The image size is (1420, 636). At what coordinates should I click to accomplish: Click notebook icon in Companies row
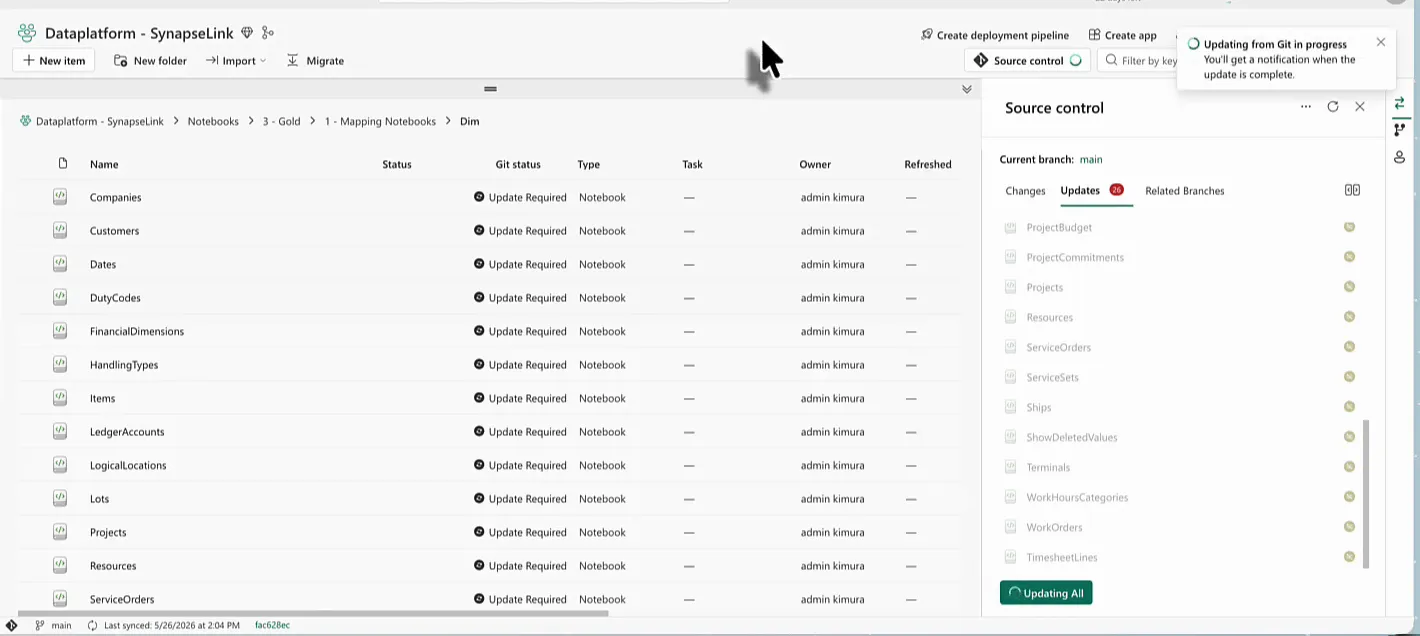(60, 197)
